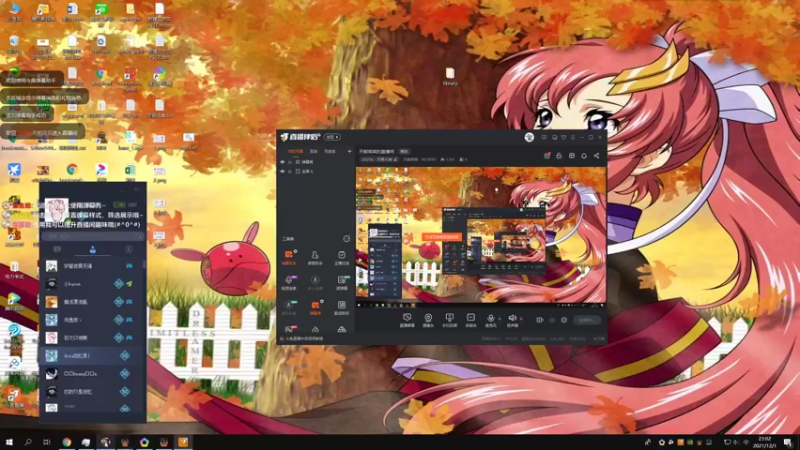Viewport: 800px width, 450px height.
Task: Click the gift icon with red dot
Action: click(547, 156)
